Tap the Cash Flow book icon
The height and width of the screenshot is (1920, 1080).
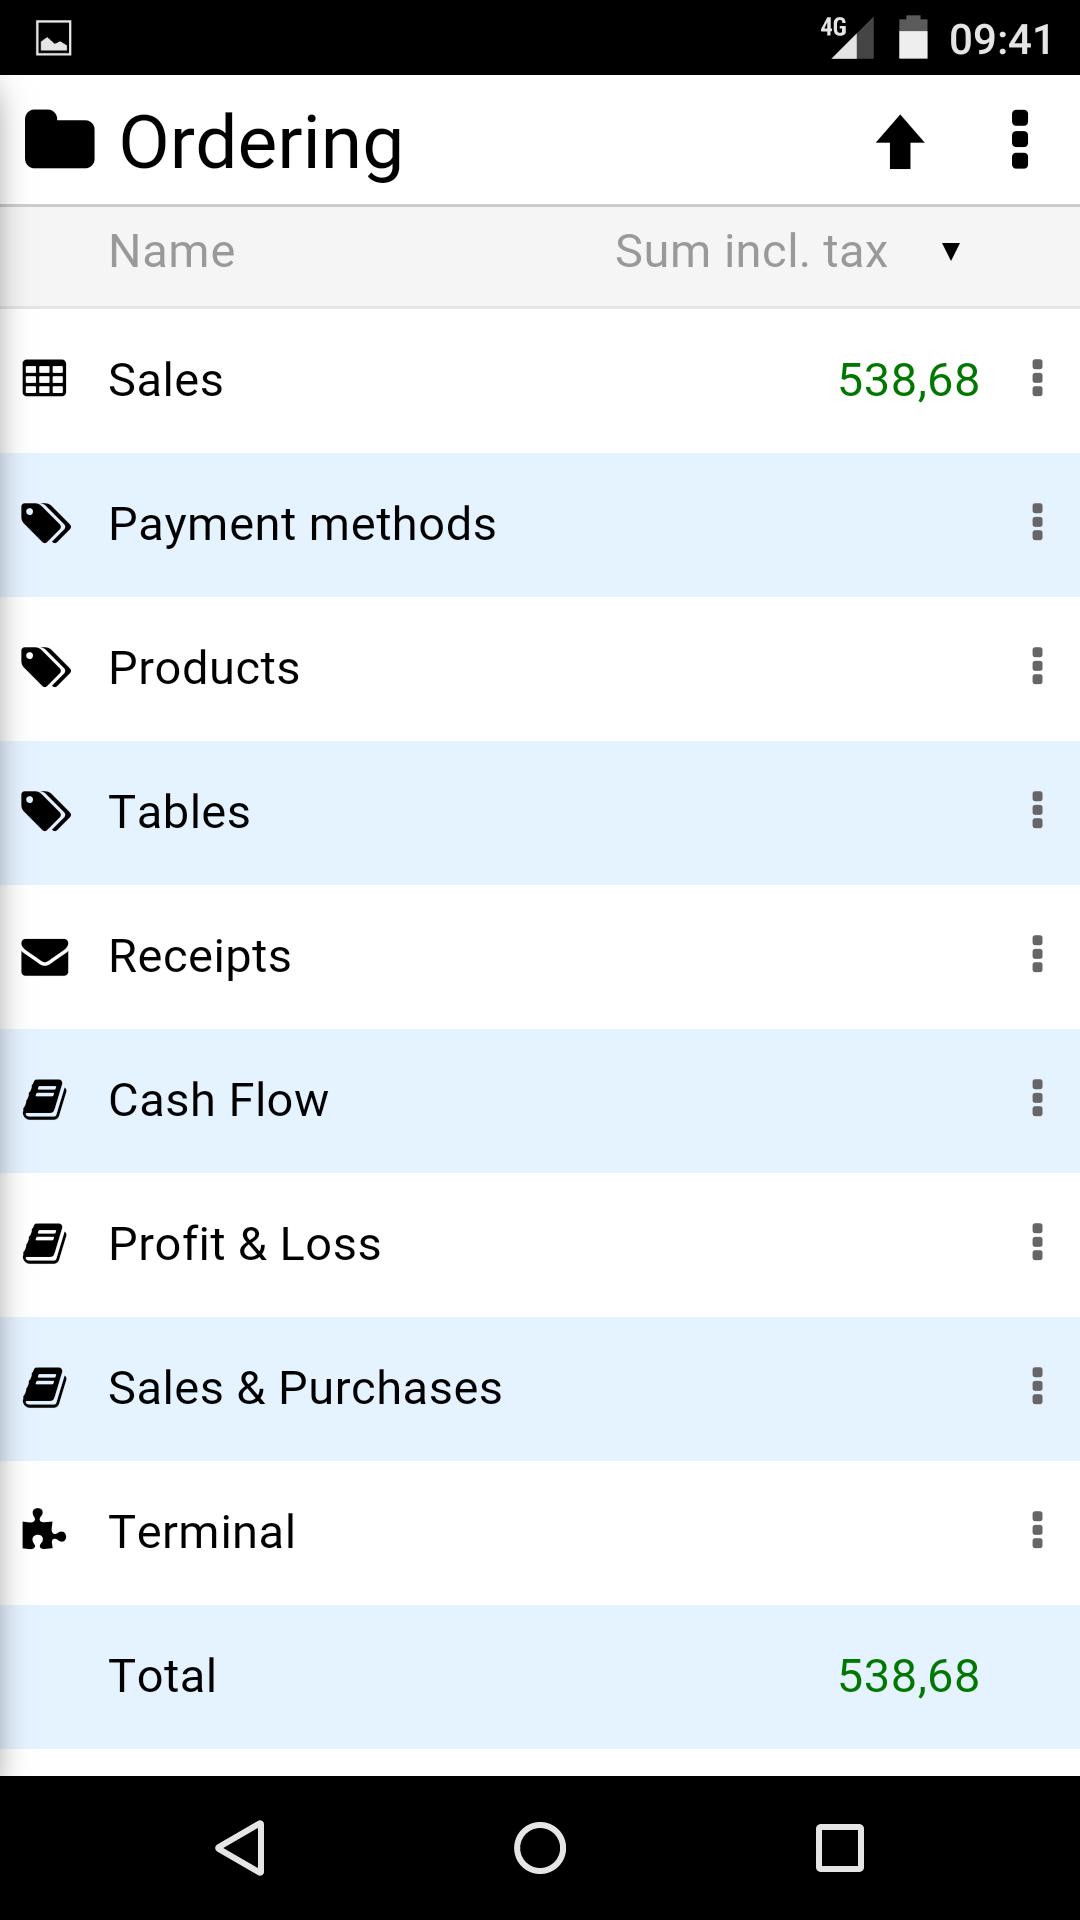(45, 1100)
